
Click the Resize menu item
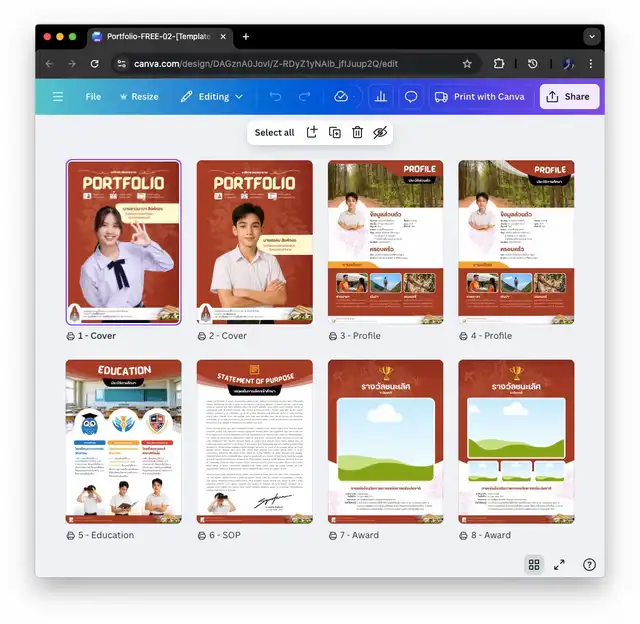click(139, 97)
